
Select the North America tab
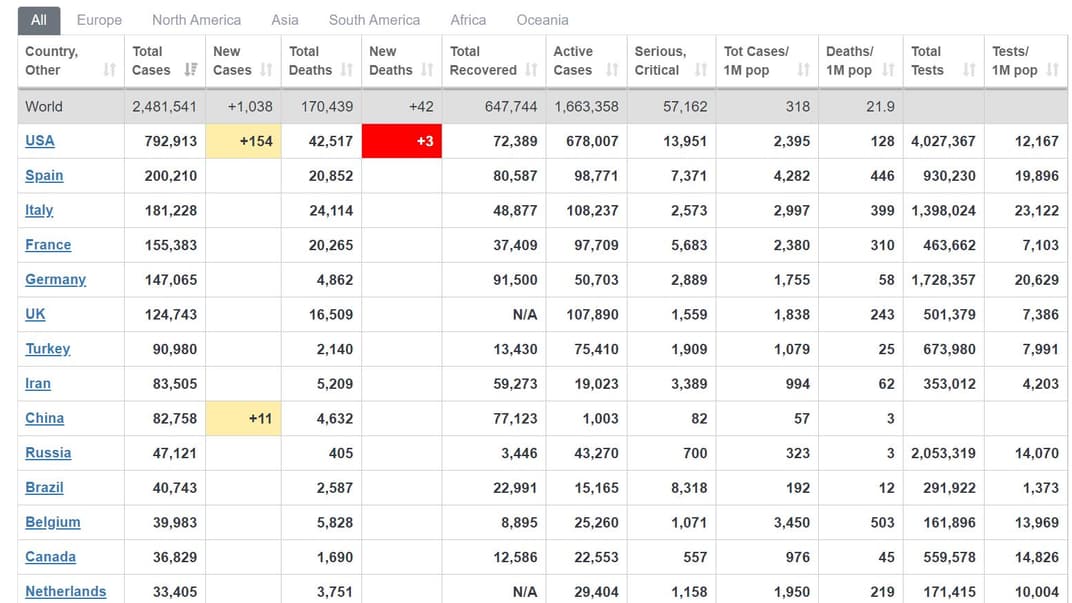click(x=196, y=20)
